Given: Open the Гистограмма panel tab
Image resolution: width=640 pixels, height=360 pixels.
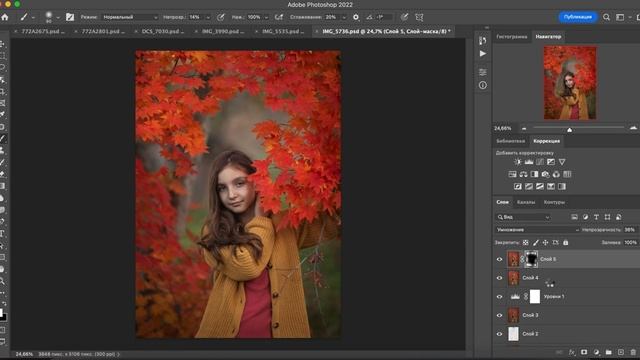Looking at the screenshot, I should coord(511,37).
